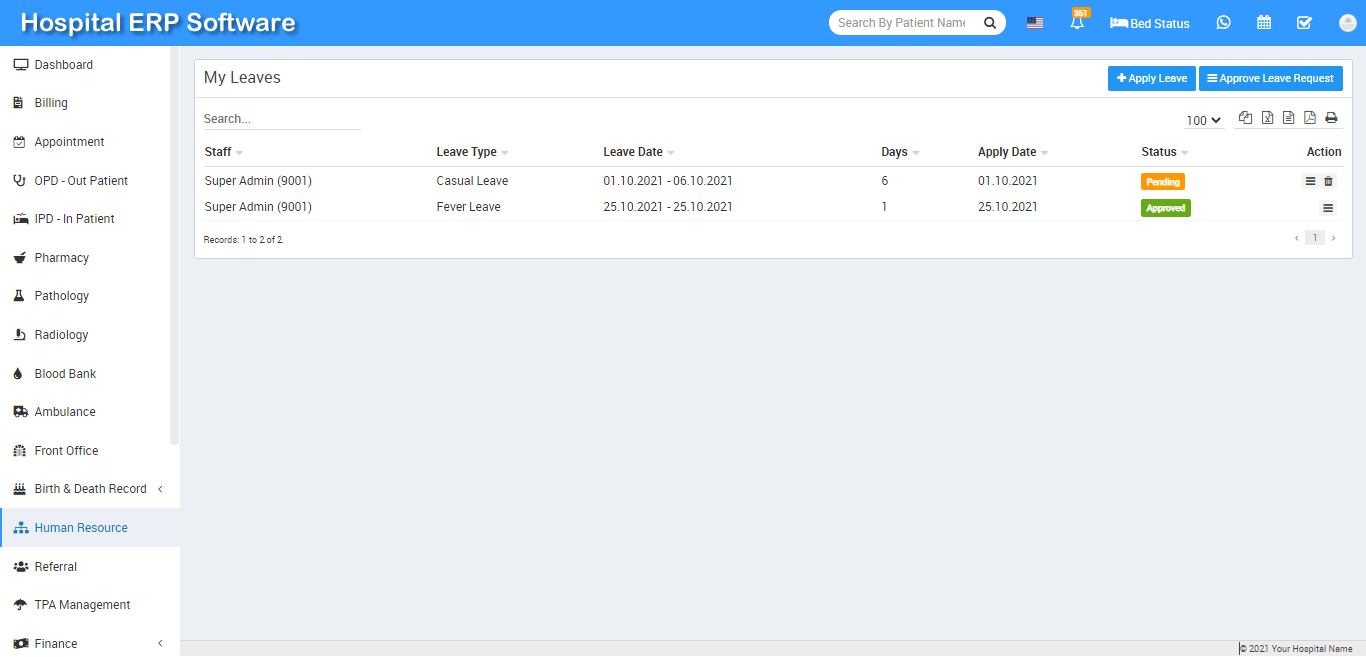Open Blood Bank from the sidebar

click(x=65, y=374)
